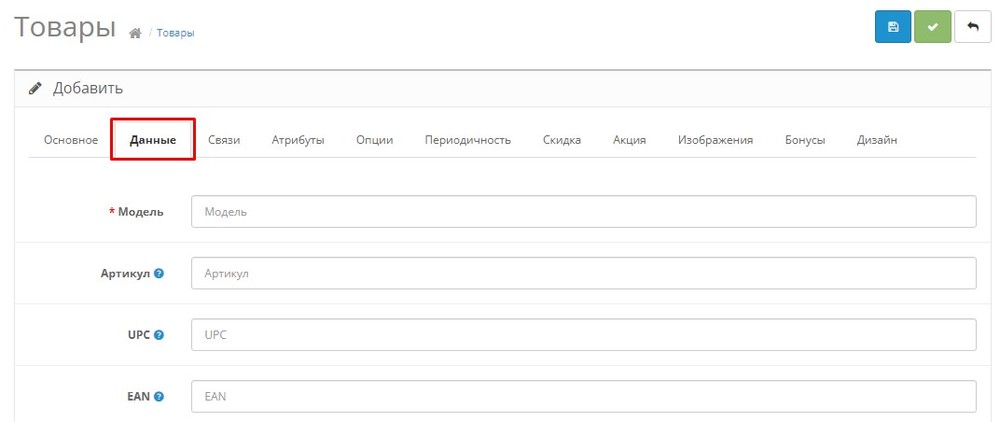The image size is (1000, 422).
Task: Click the help icon next to Артикул
Action: coord(159,273)
